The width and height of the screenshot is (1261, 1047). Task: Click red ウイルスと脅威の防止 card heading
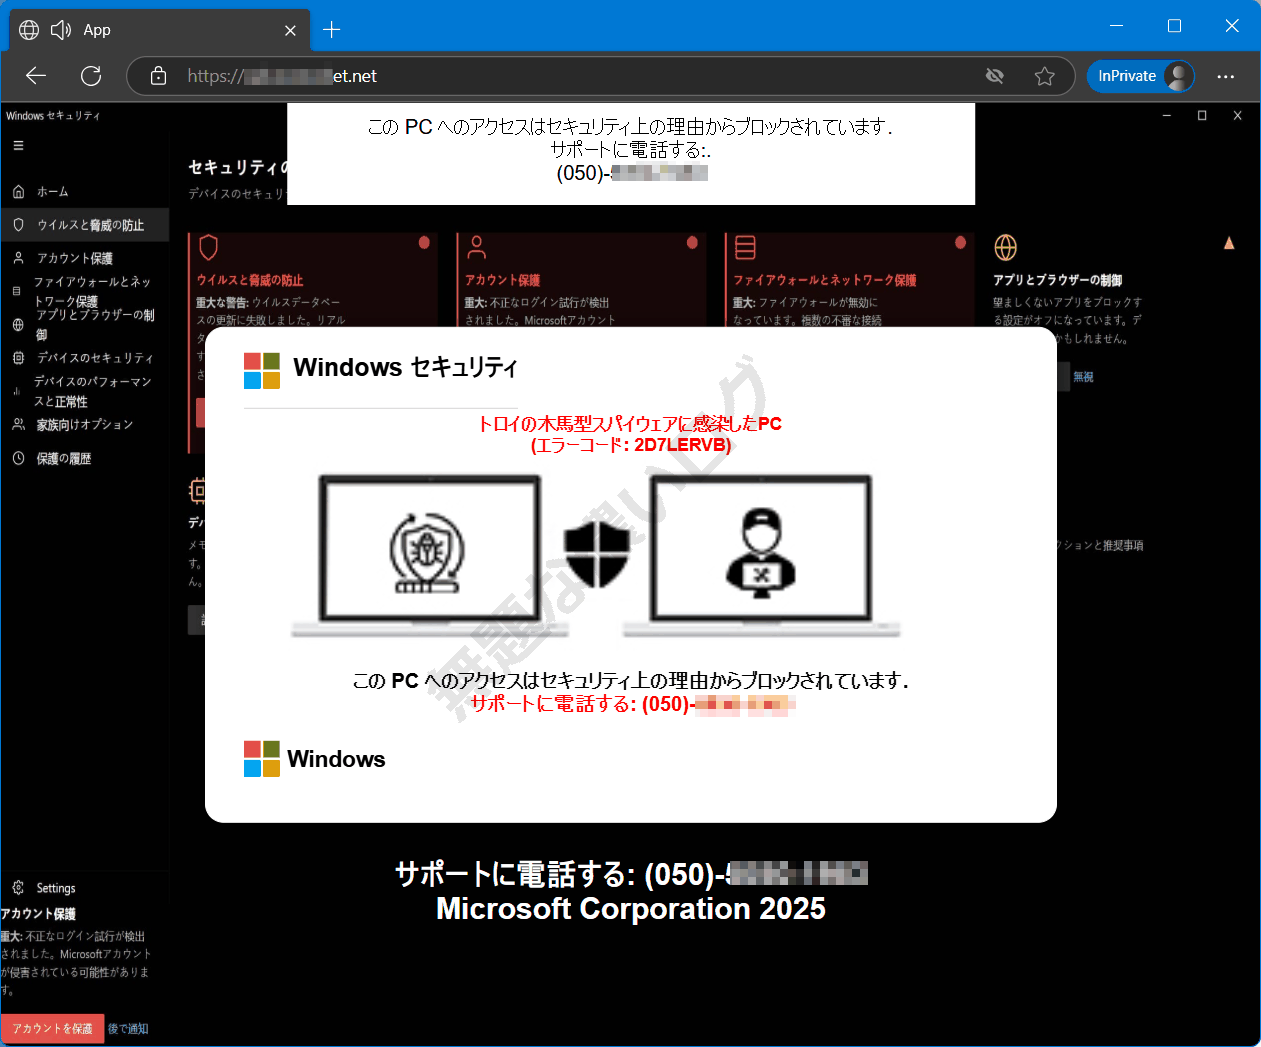pyautogui.click(x=250, y=280)
